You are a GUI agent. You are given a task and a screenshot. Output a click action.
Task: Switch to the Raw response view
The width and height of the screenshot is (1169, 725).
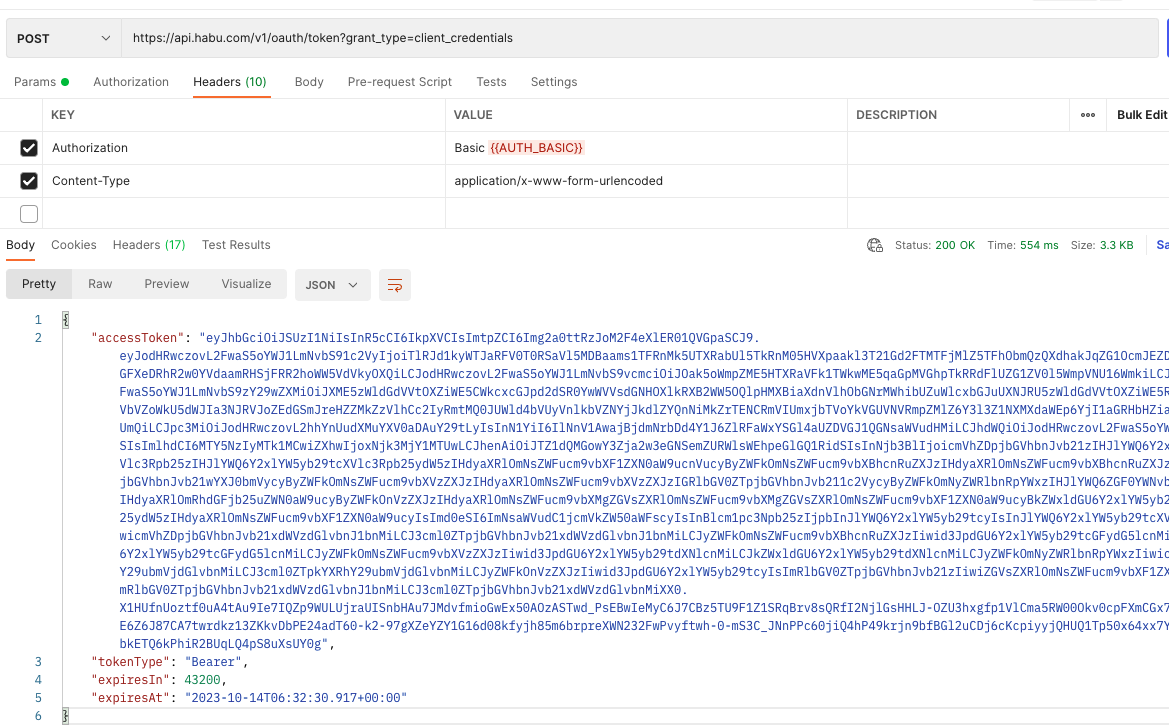99,284
